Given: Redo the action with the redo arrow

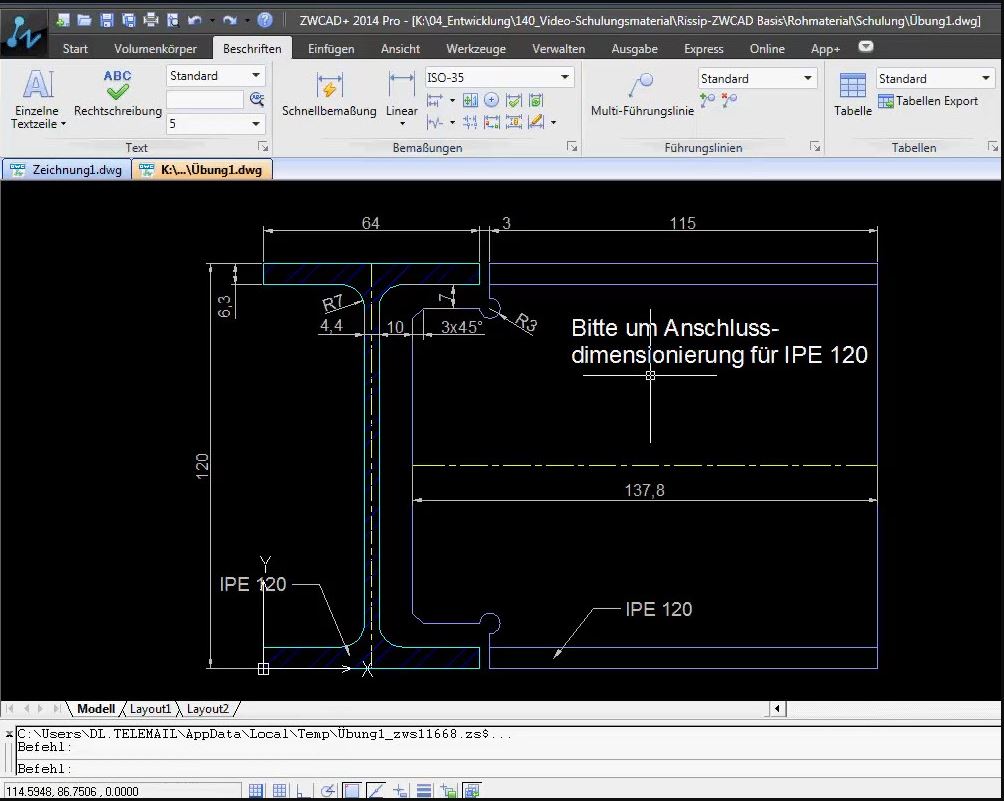Looking at the screenshot, I should (230, 20).
